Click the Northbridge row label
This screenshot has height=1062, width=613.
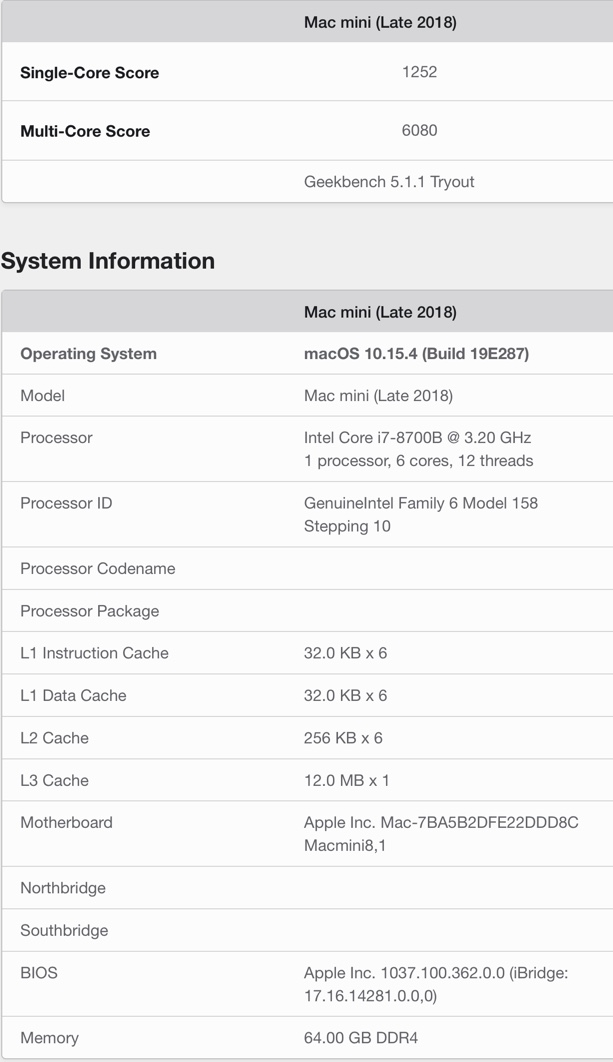pyautogui.click(x=63, y=888)
